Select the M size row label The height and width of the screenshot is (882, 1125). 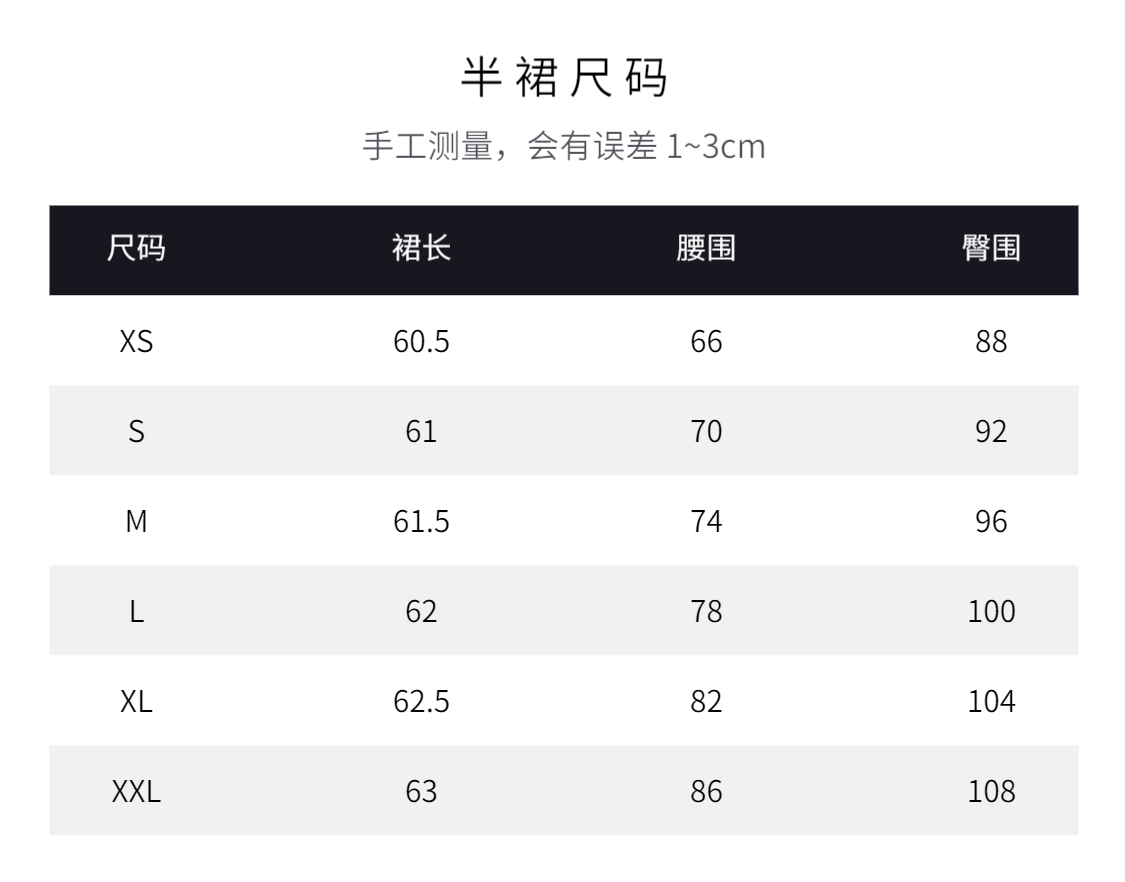pos(136,522)
